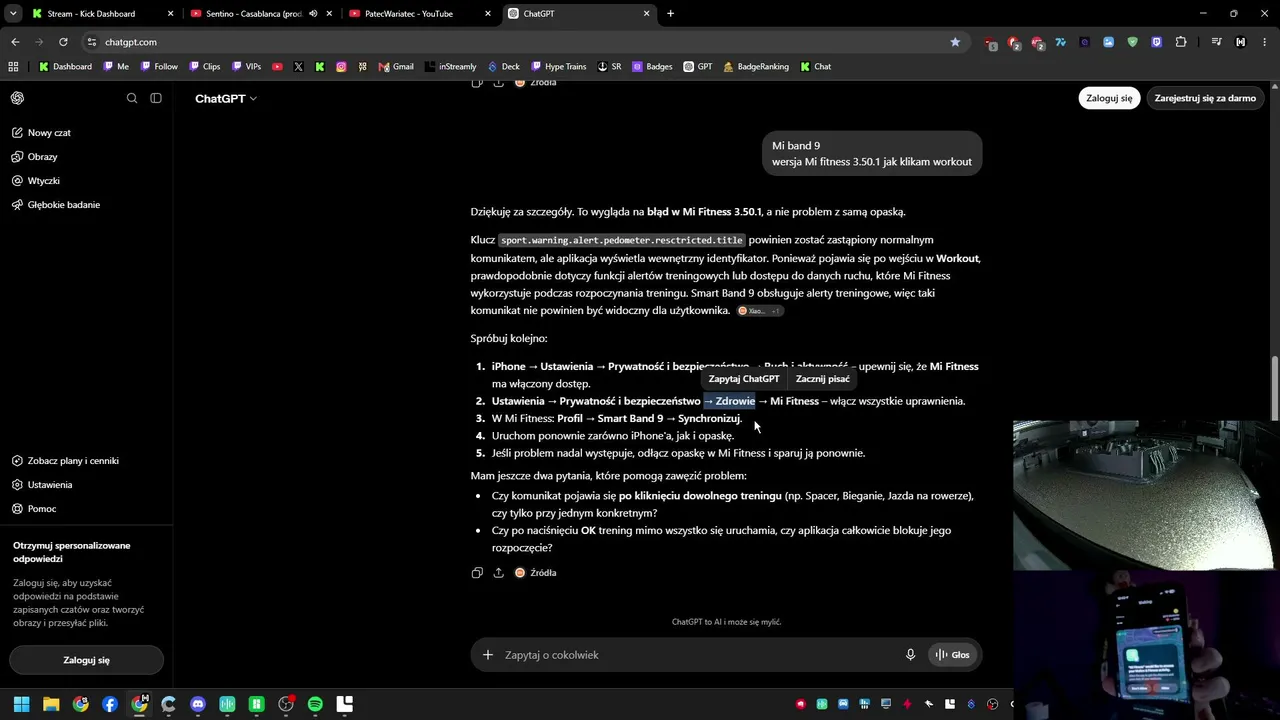This screenshot has width=1280, height=720.
Task: Open Źródła sources below the response
Action: coord(536,573)
